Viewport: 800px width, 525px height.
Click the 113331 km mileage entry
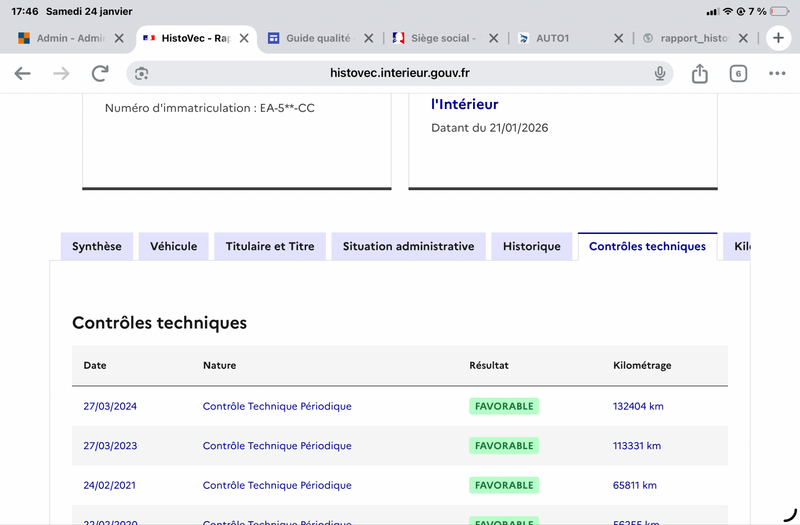[637, 446]
